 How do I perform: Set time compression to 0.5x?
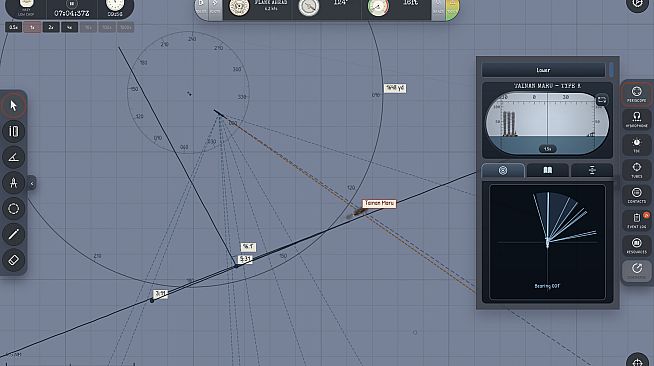click(13, 28)
